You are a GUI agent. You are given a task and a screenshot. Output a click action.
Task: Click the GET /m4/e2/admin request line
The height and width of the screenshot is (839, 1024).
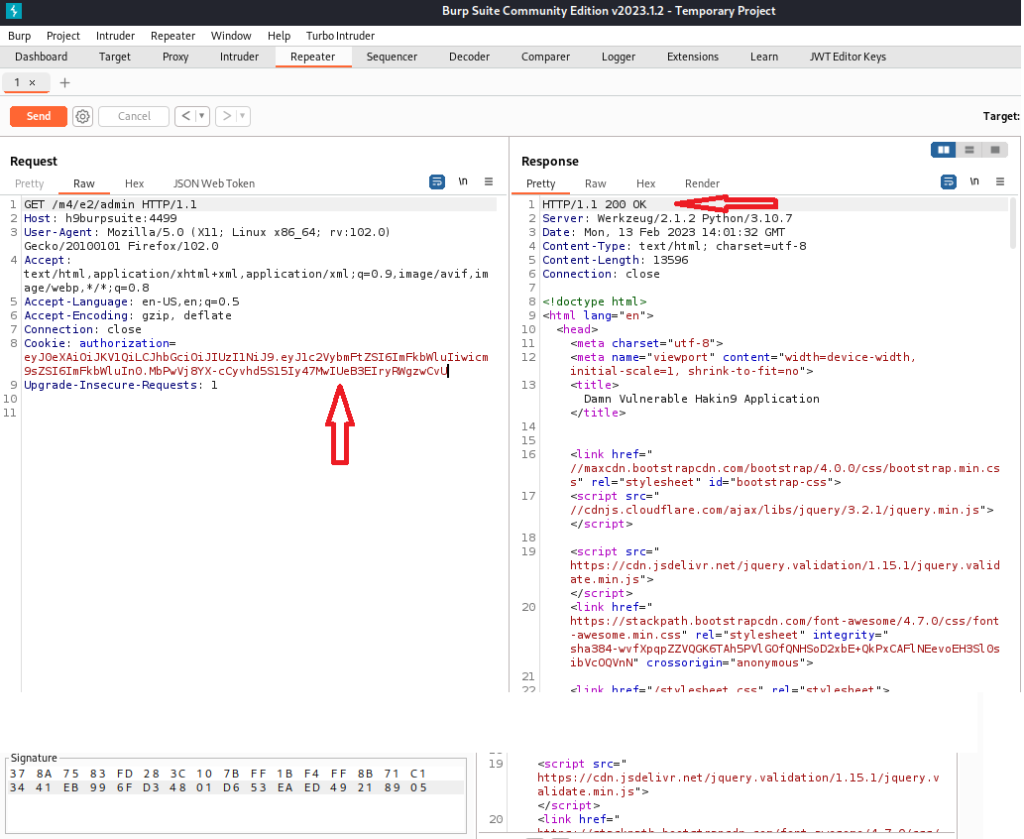(x=110, y=204)
